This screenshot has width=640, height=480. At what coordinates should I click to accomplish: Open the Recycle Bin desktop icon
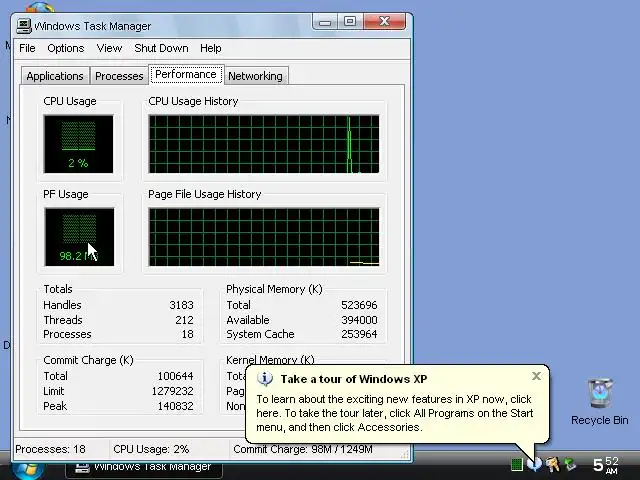pyautogui.click(x=600, y=402)
